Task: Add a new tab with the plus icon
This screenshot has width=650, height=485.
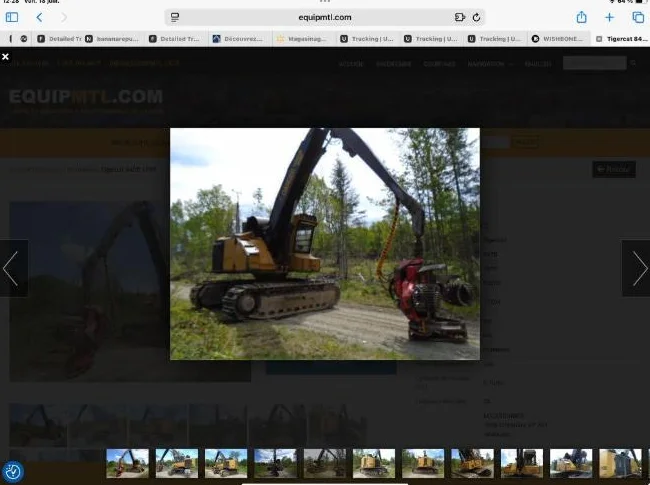Action: 609,17
